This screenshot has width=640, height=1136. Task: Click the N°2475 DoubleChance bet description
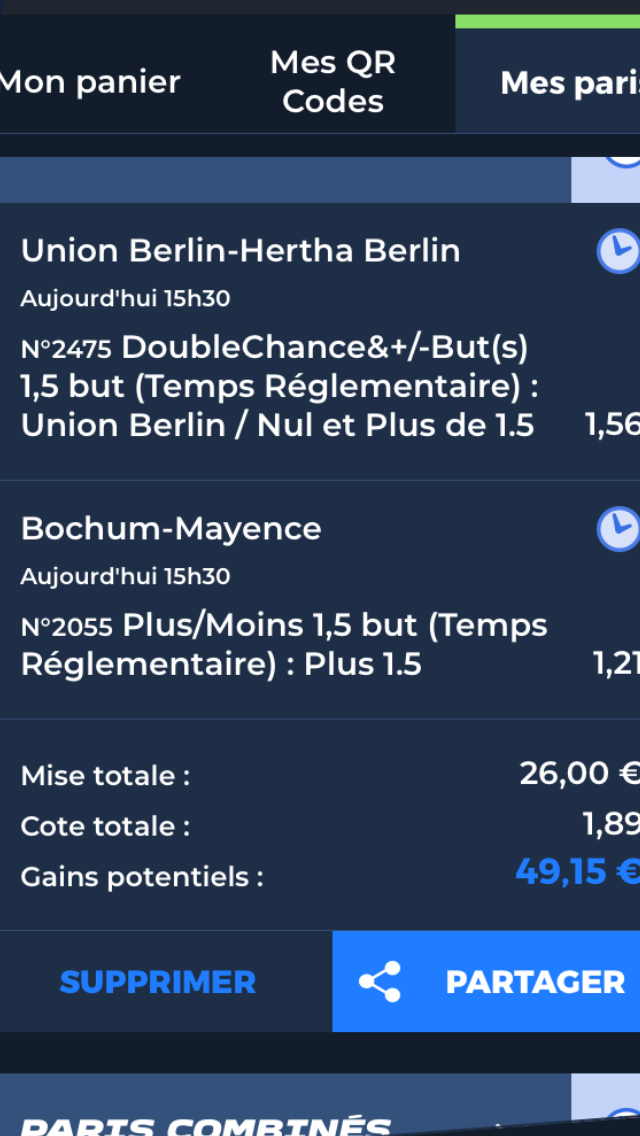coord(280,387)
